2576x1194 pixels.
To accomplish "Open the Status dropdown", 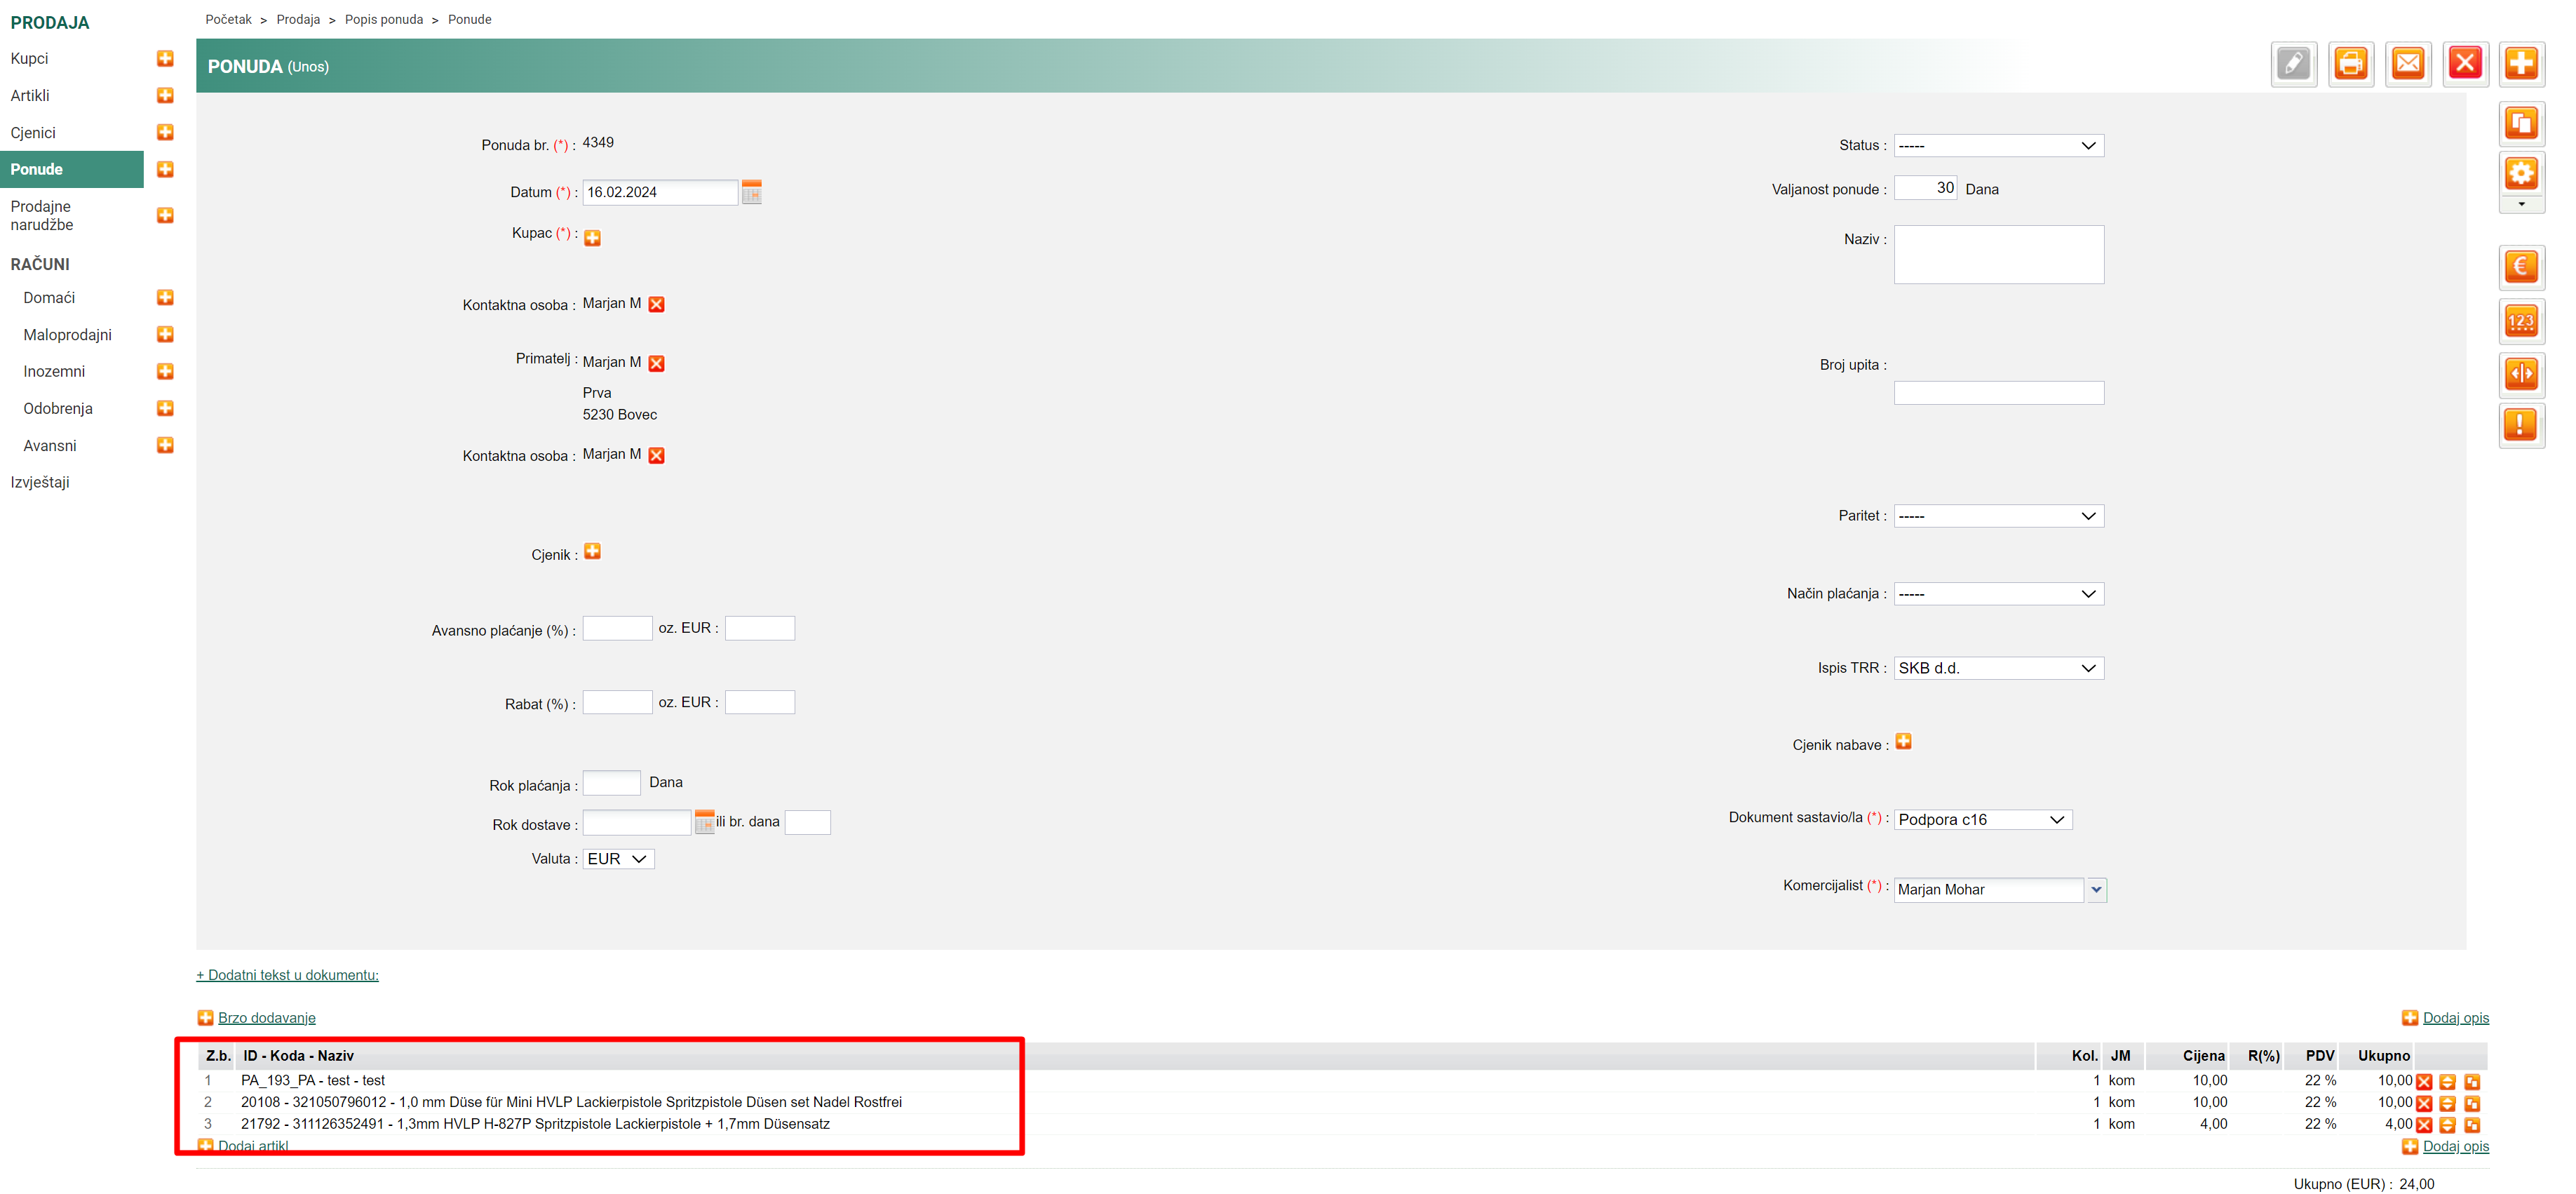I will point(1997,146).
